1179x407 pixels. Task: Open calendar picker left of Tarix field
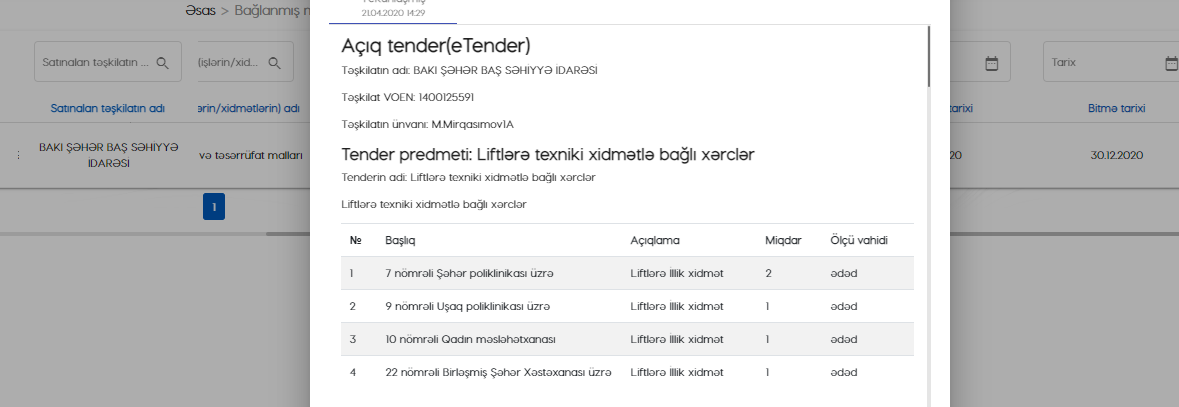click(992, 63)
